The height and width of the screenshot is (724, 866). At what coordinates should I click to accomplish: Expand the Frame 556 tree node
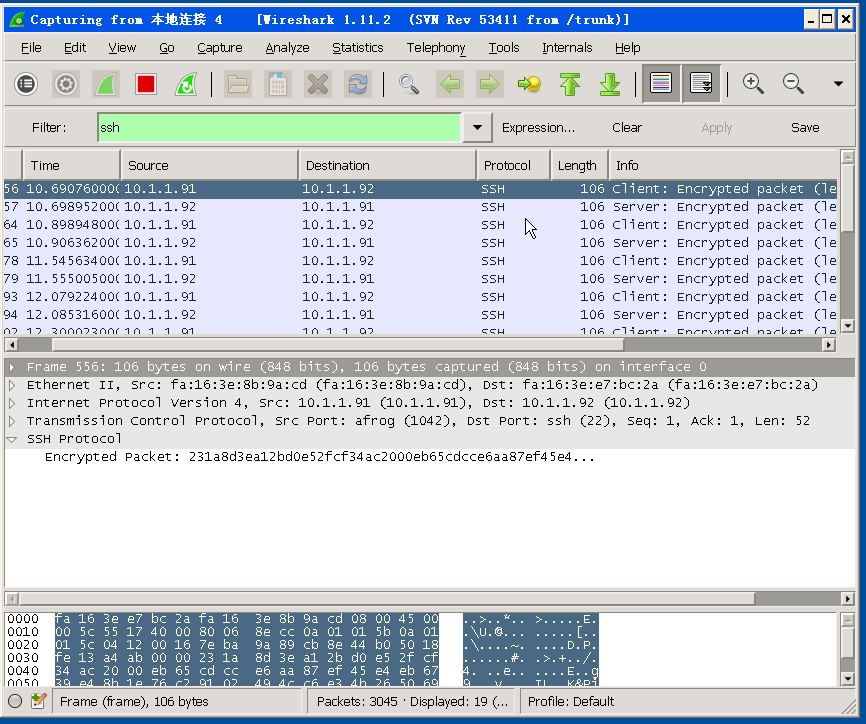click(x=12, y=367)
